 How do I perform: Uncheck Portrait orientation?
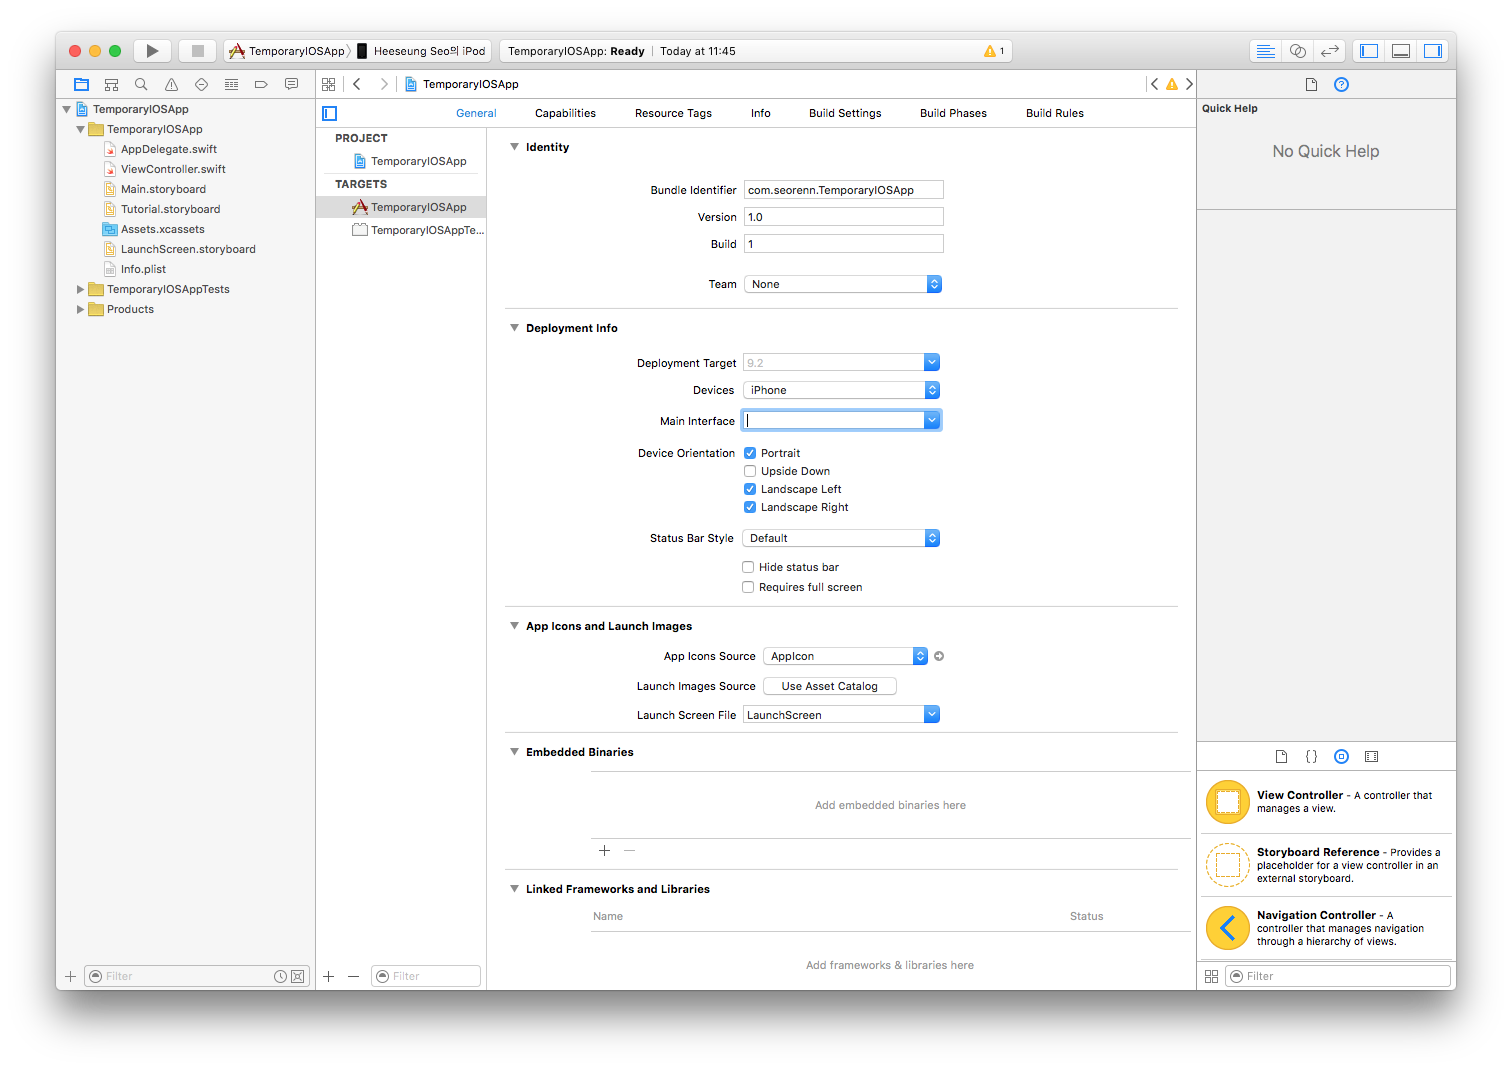[750, 453]
